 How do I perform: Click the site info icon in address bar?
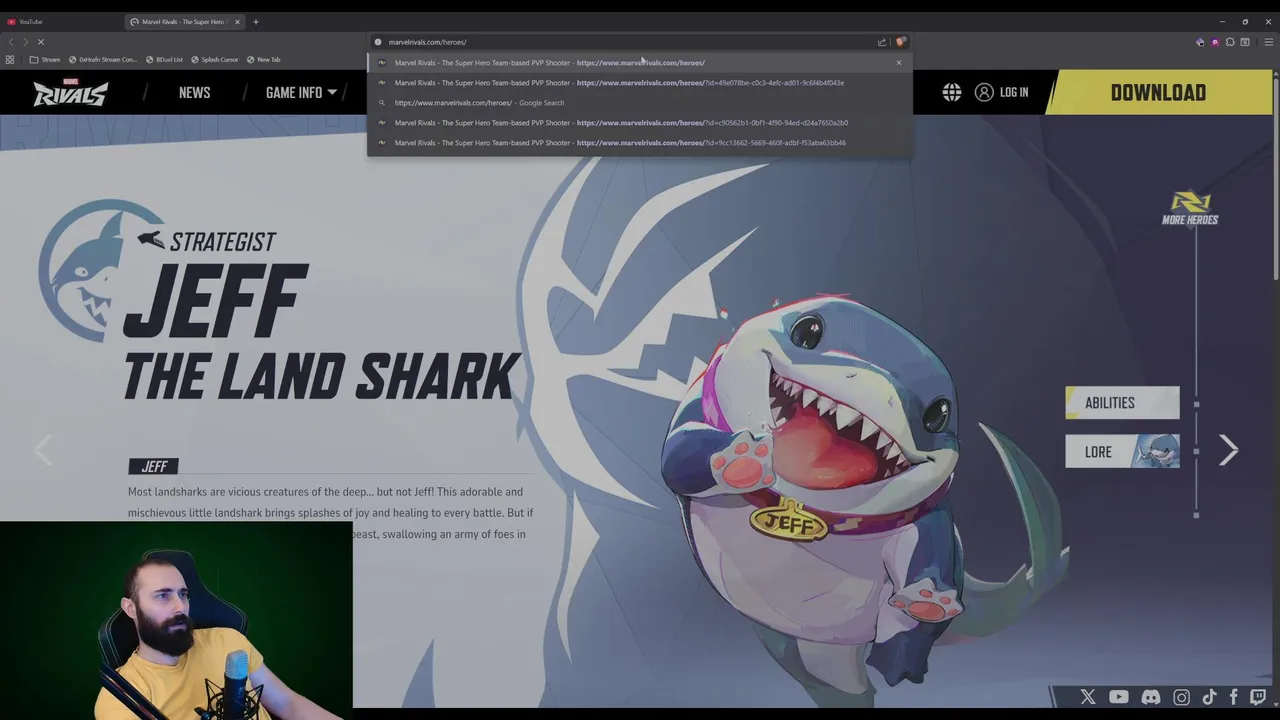point(378,42)
